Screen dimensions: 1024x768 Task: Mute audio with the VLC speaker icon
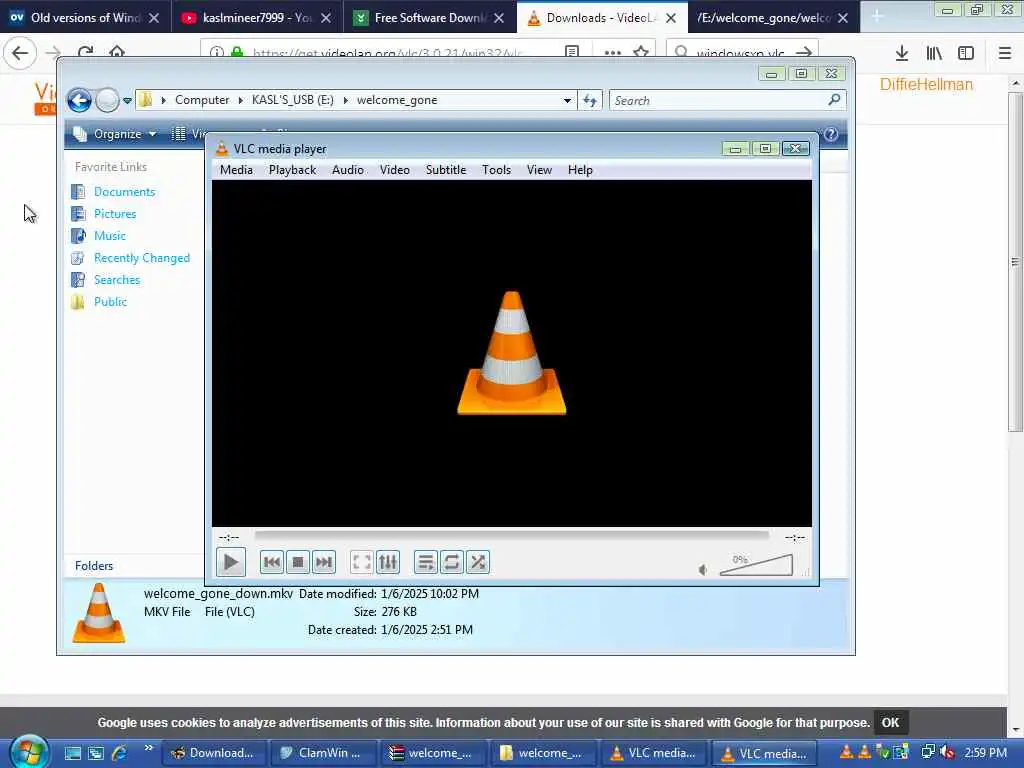(x=703, y=569)
